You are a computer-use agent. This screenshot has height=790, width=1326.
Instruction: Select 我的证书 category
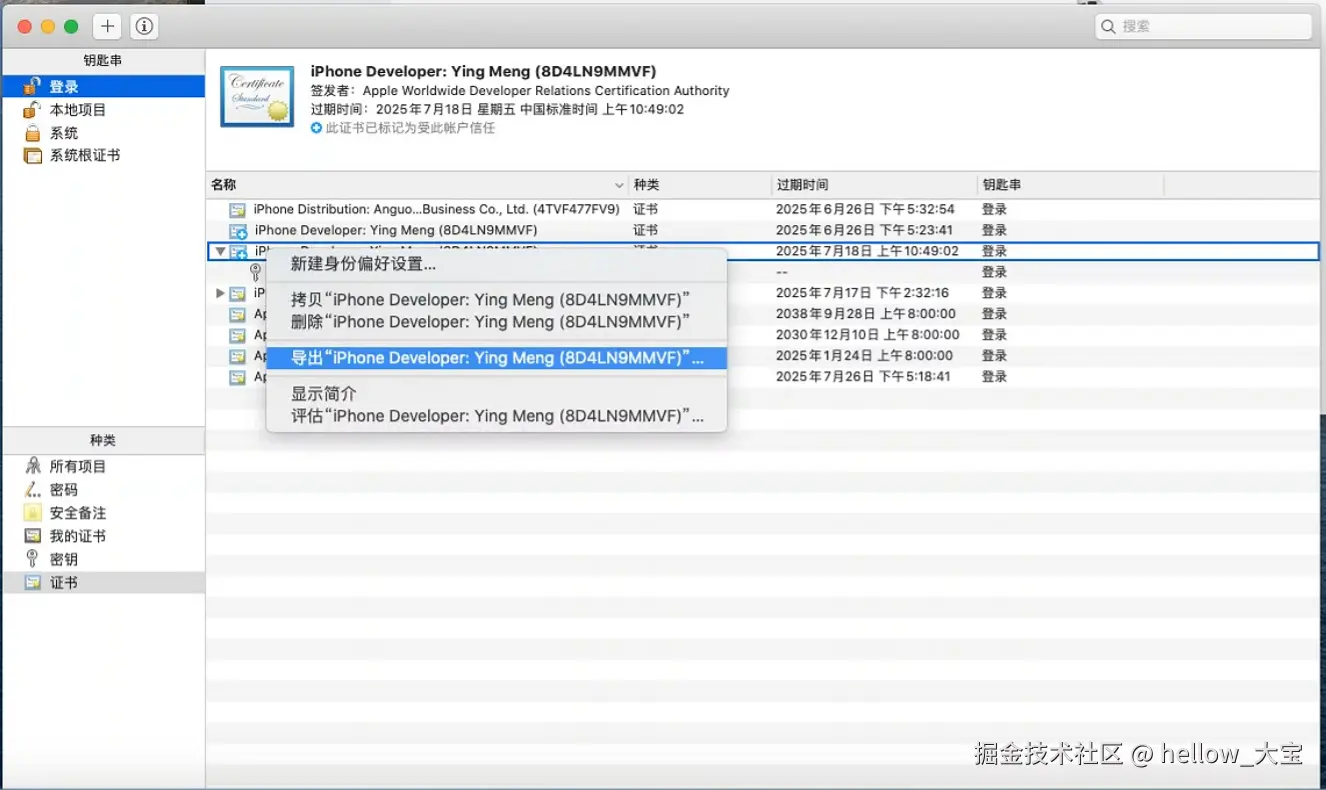(x=104, y=536)
